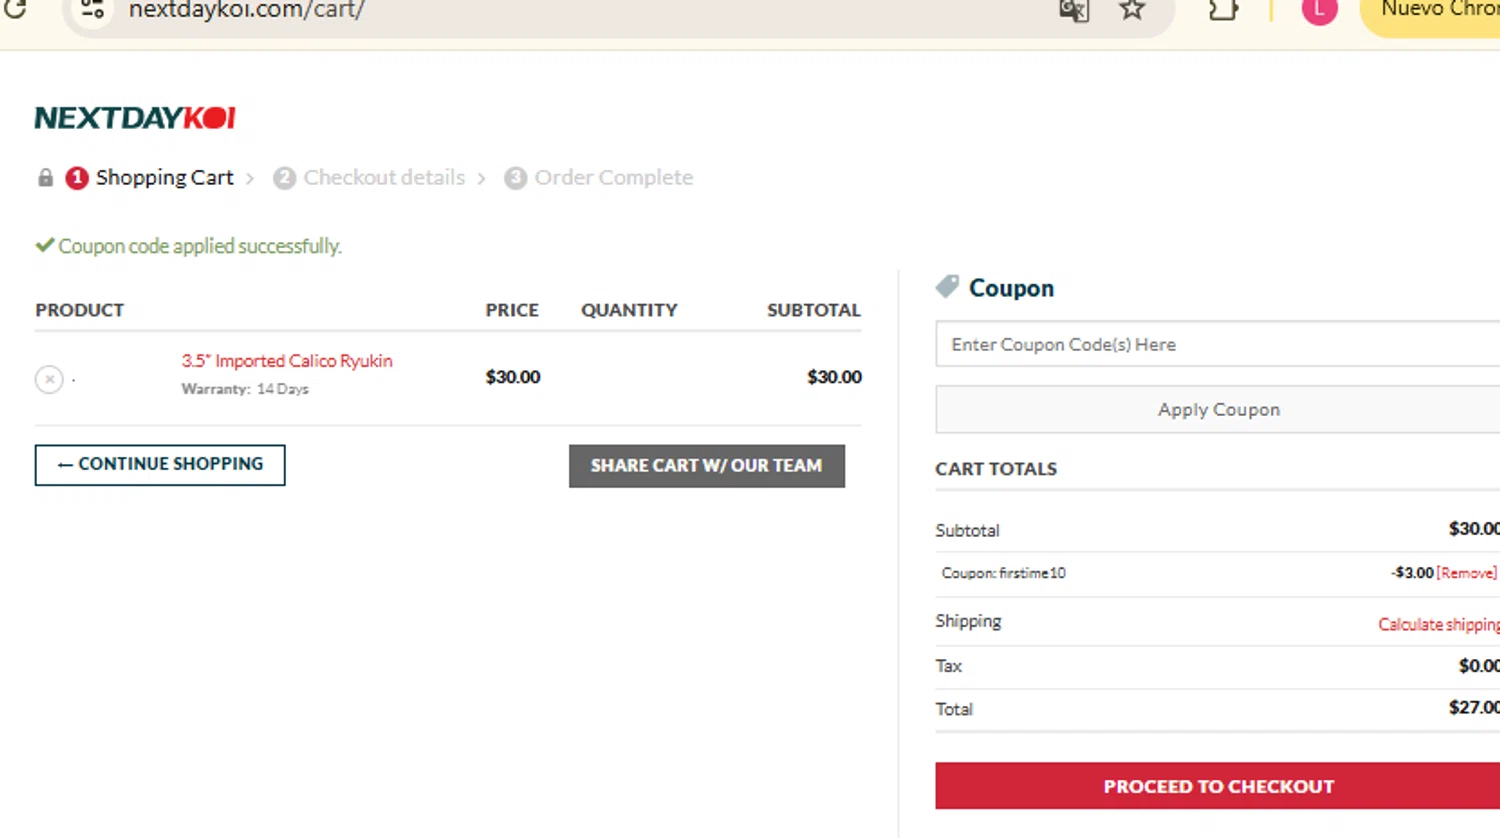
Task: Select the Shopping Cart step
Action: (x=164, y=178)
